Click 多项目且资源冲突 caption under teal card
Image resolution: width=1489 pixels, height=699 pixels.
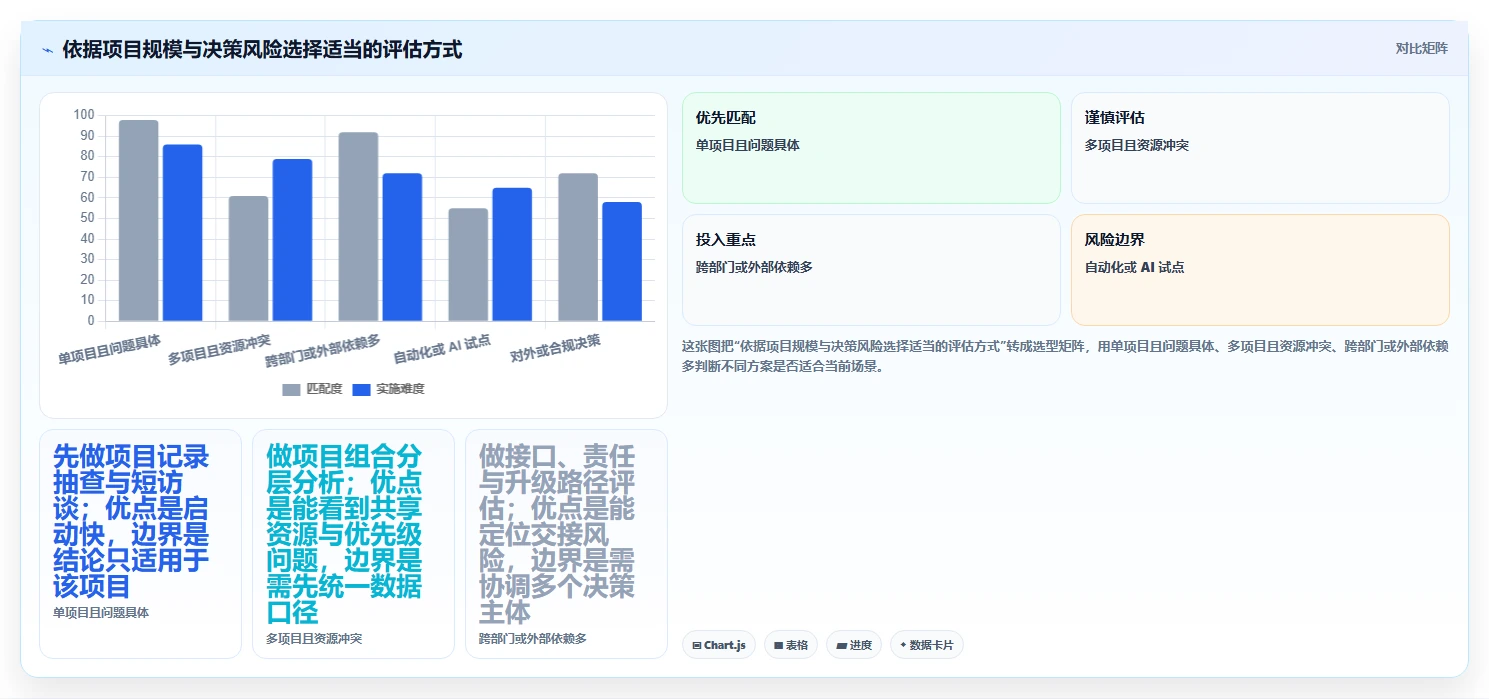click(314, 638)
